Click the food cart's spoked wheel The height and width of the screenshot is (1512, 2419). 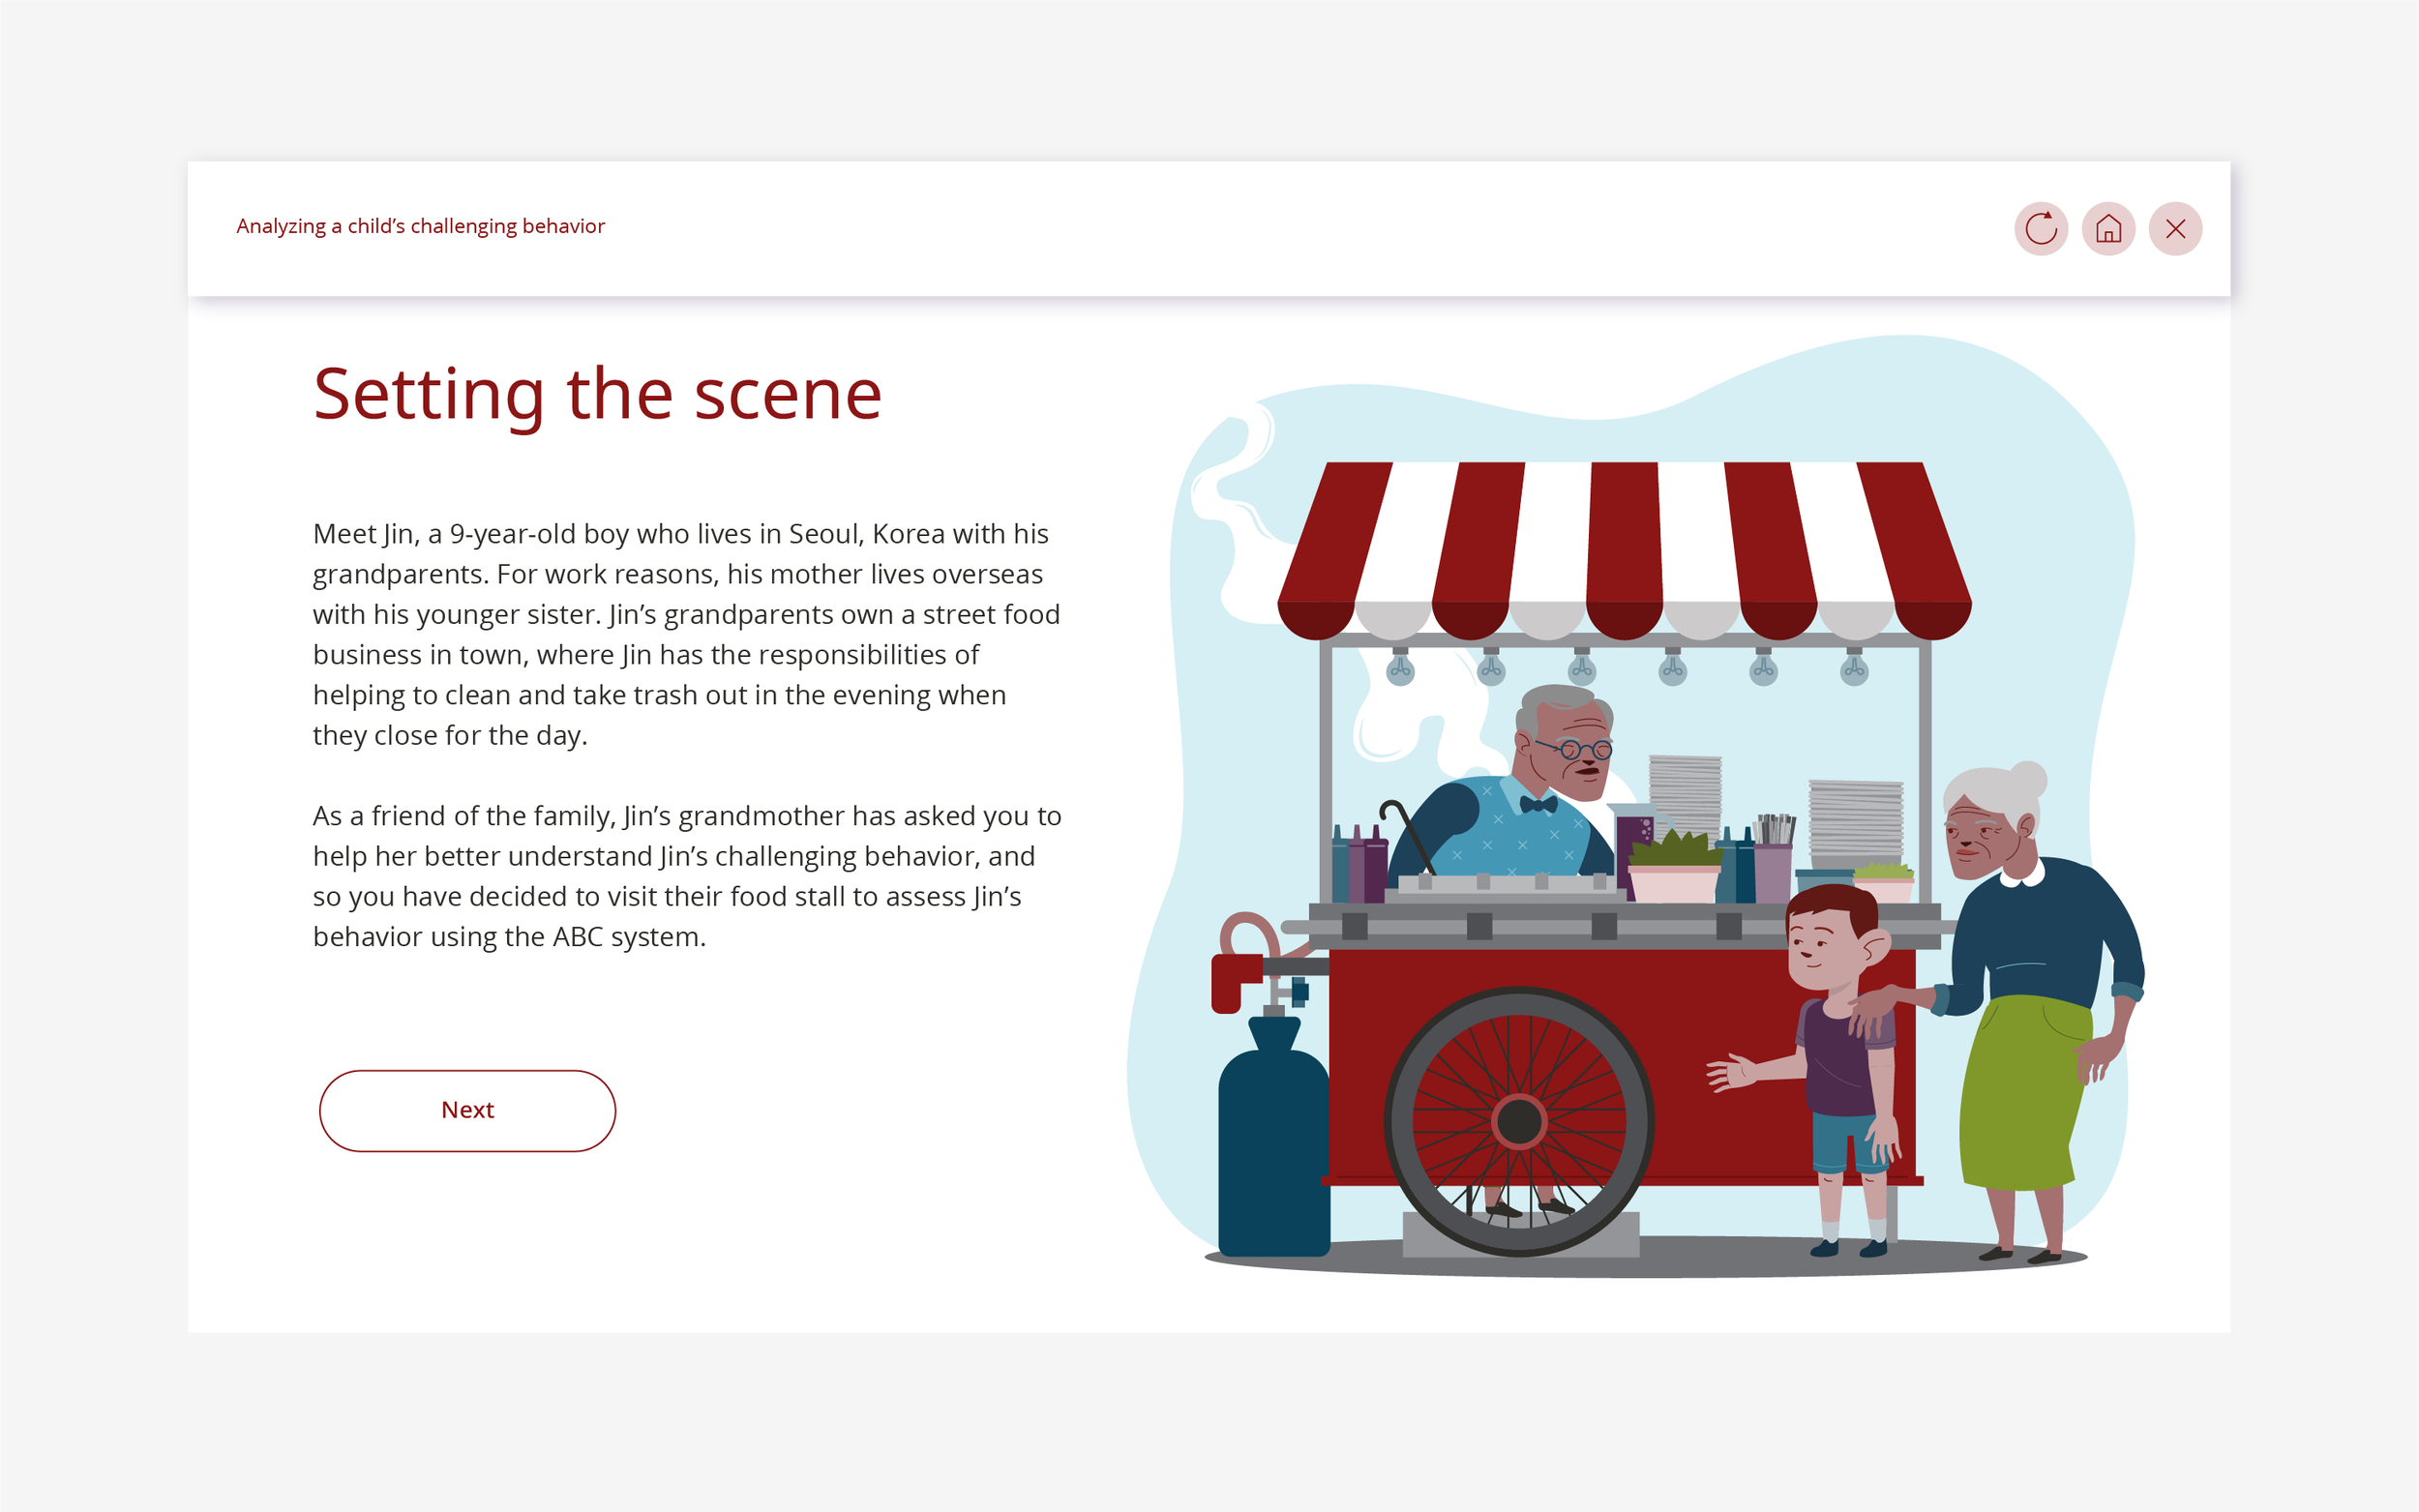(1518, 1121)
